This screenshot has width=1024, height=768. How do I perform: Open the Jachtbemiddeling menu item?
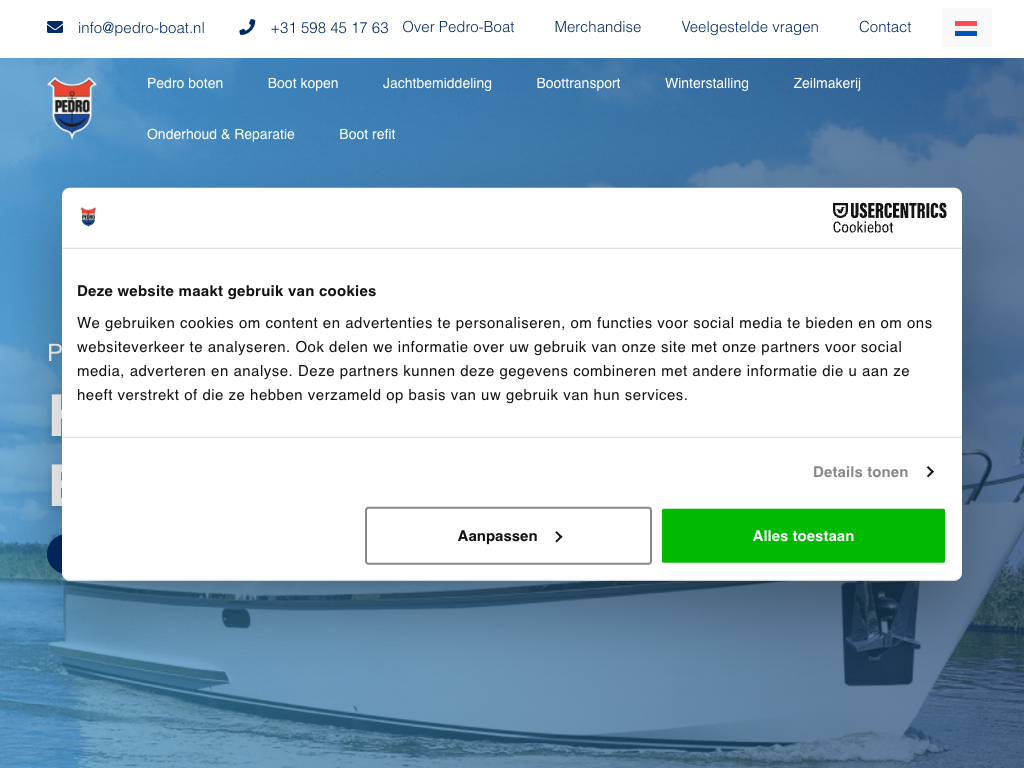(437, 83)
